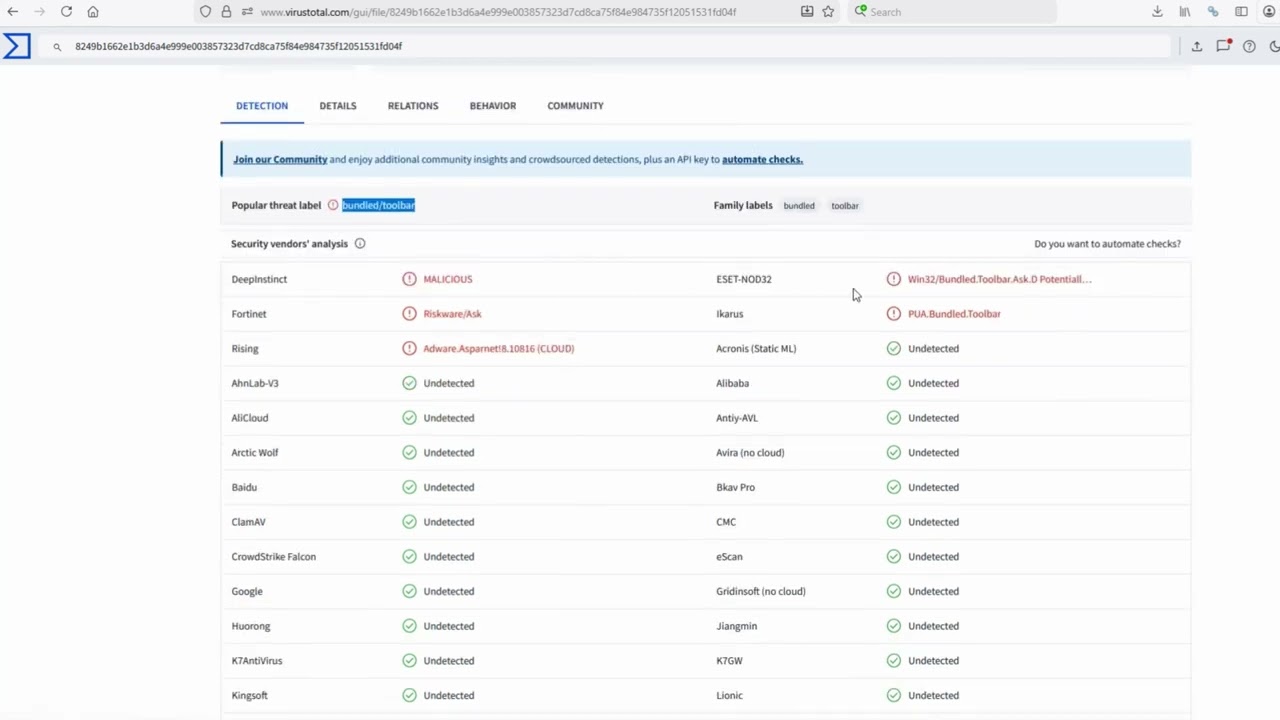Click the red alert icon for DeepInstinct
This screenshot has height=720, width=1280.
click(x=409, y=279)
